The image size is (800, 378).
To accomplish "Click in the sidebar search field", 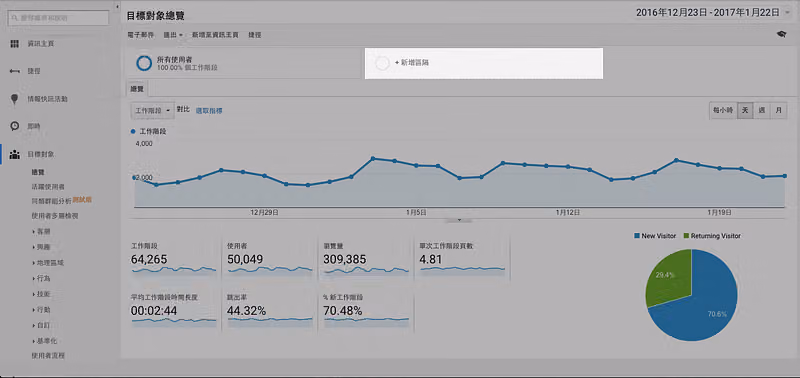I will pyautogui.click(x=58, y=18).
